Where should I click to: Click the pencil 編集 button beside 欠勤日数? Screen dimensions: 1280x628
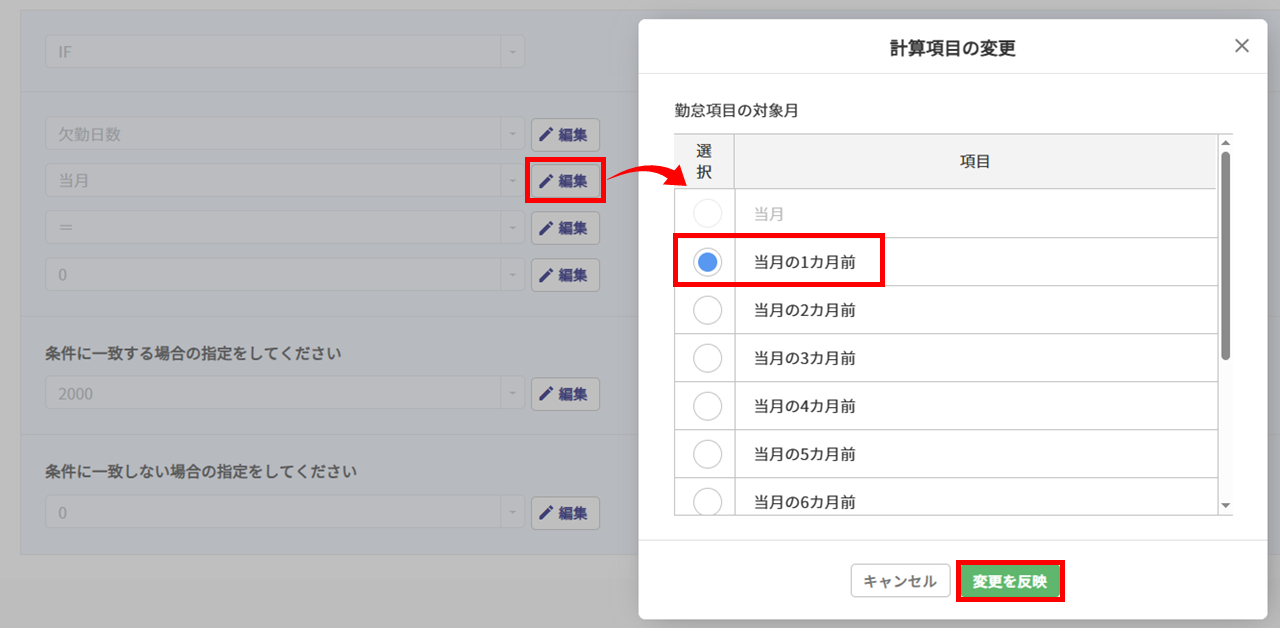tap(565, 134)
